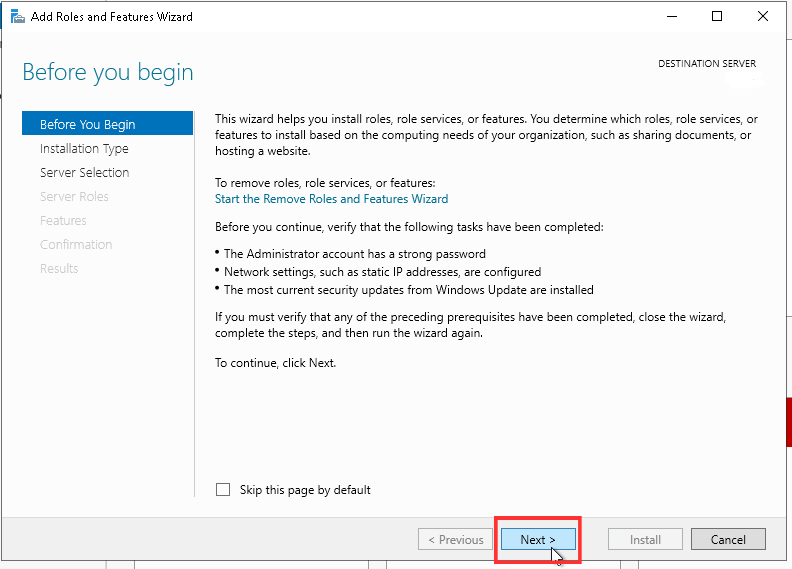Select Before You Begin step
Screen dimensions: 792x569
click(x=108, y=124)
